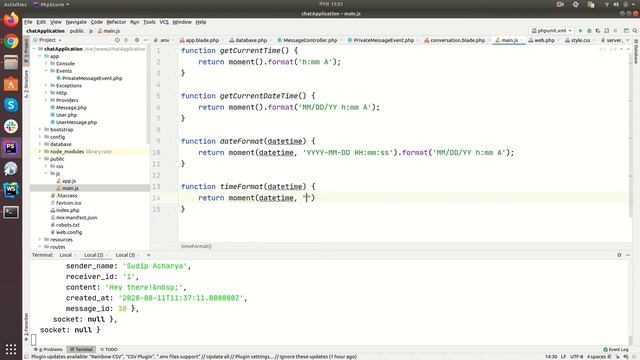Viewport: 640px width, 360px height.
Task: Open the TODO tool window
Action: click(109, 349)
